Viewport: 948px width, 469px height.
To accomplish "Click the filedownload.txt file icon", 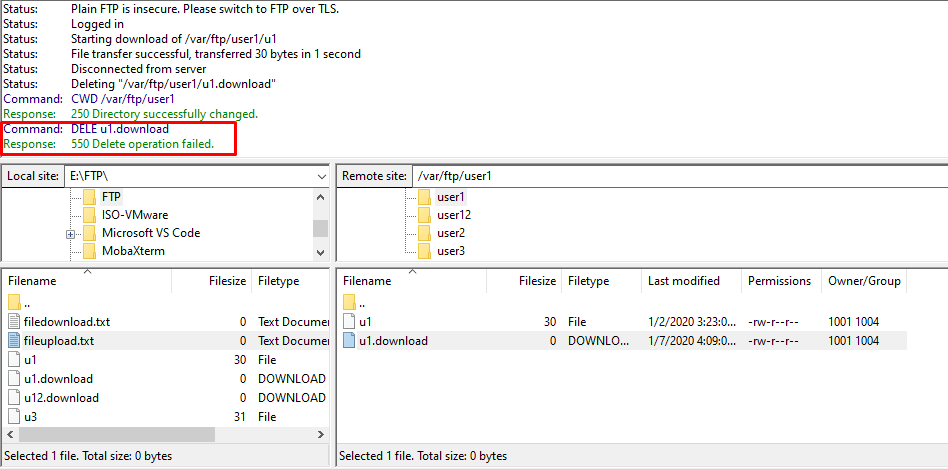I will pos(15,322).
